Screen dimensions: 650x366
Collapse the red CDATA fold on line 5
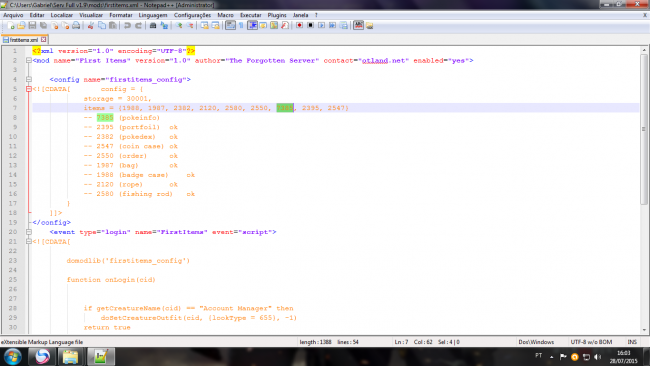pyautogui.click(x=29, y=89)
